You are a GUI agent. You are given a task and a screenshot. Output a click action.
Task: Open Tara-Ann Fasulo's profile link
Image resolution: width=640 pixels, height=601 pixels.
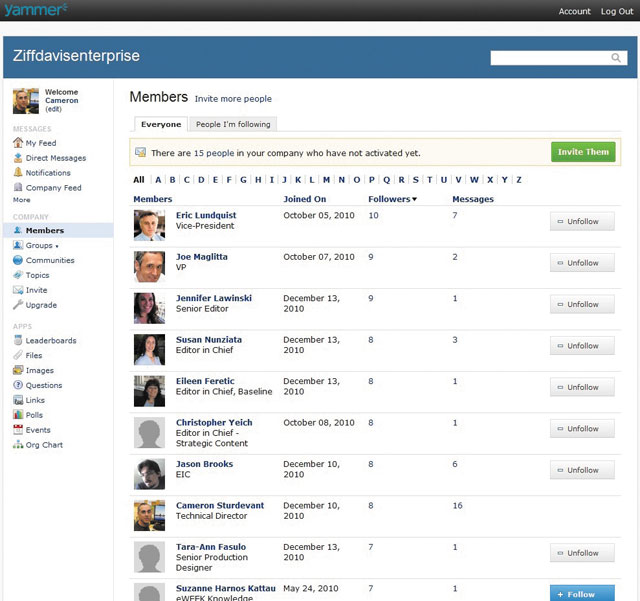pyautogui.click(x=211, y=547)
